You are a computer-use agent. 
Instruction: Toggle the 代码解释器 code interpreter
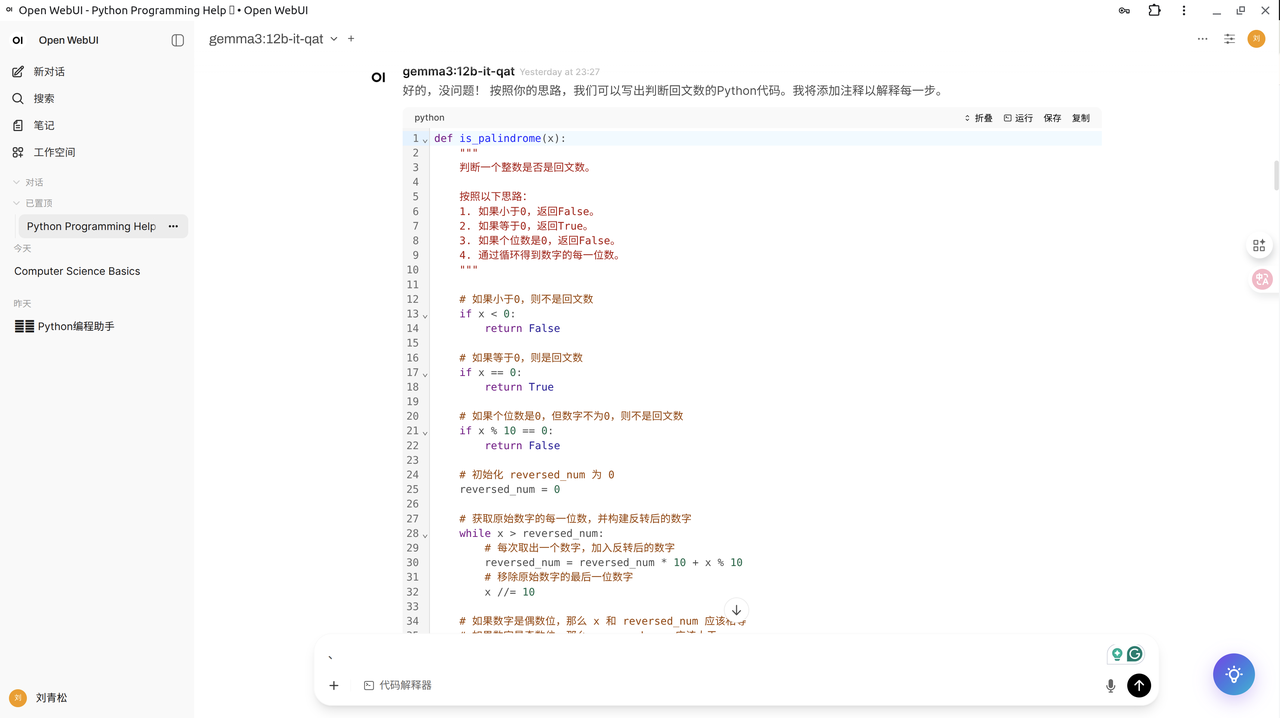click(398, 686)
